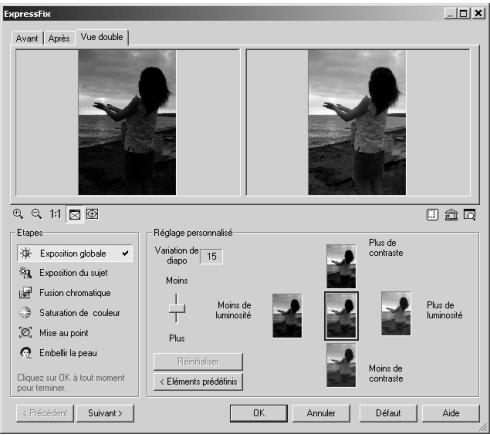
Task: Select the Exposition du sujet step
Action: click(x=73, y=273)
